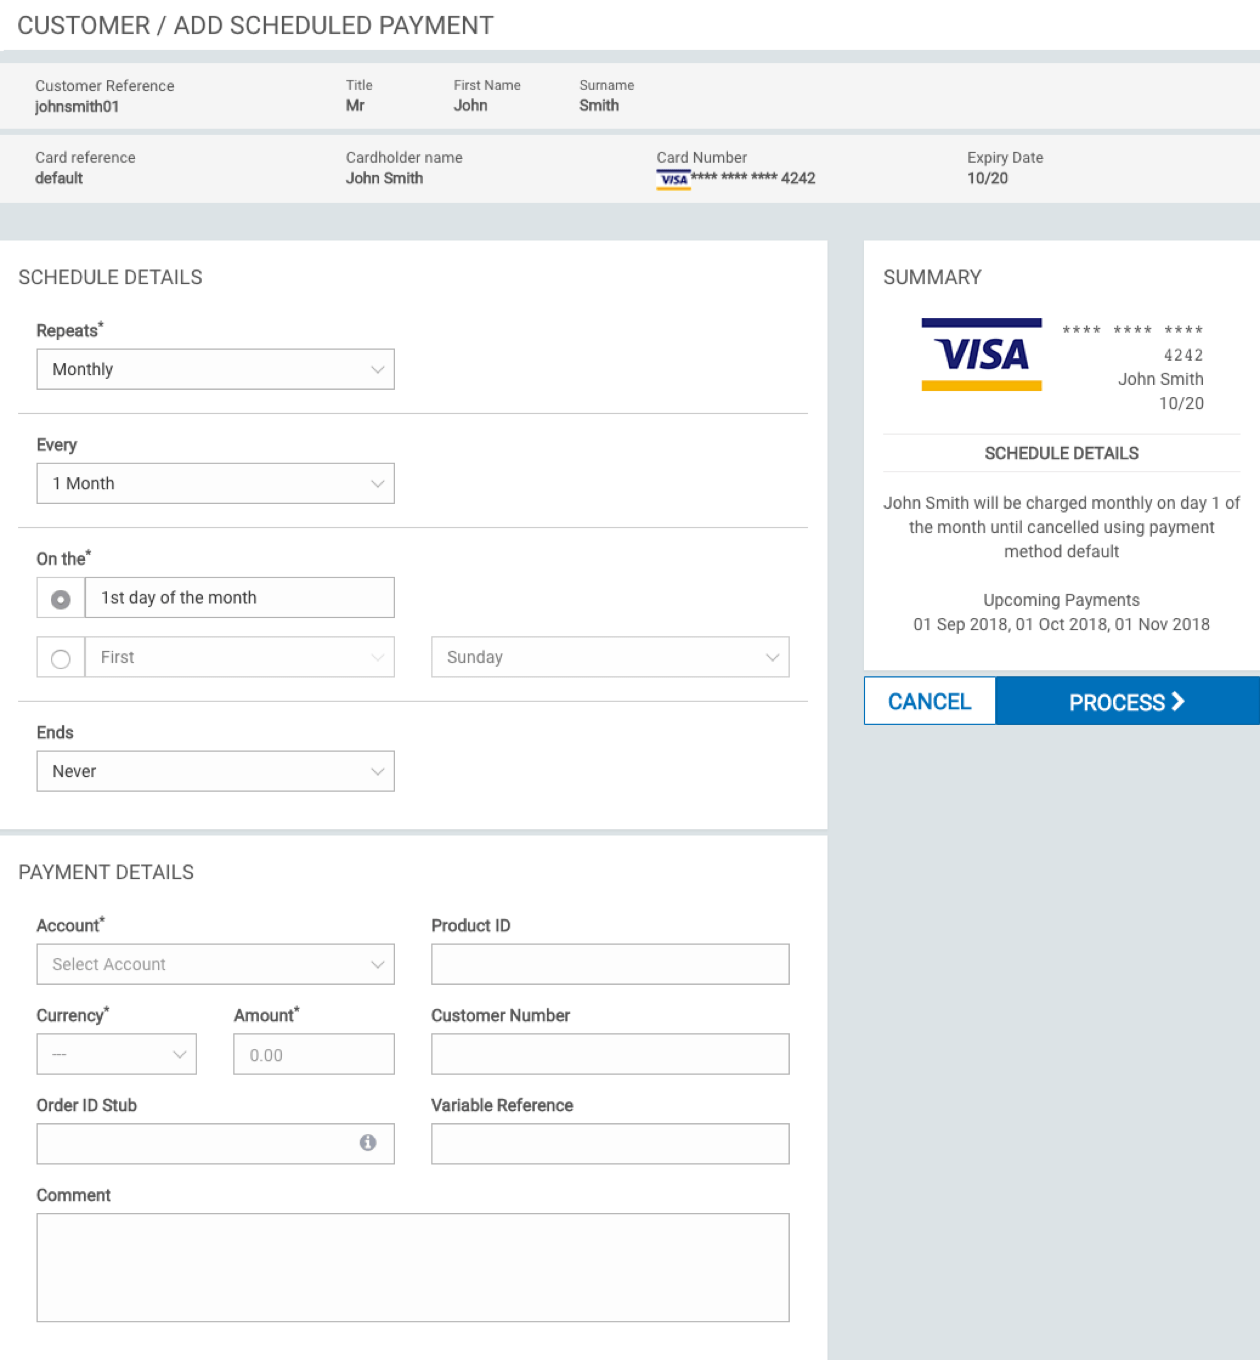Click the Process button

1128,701
